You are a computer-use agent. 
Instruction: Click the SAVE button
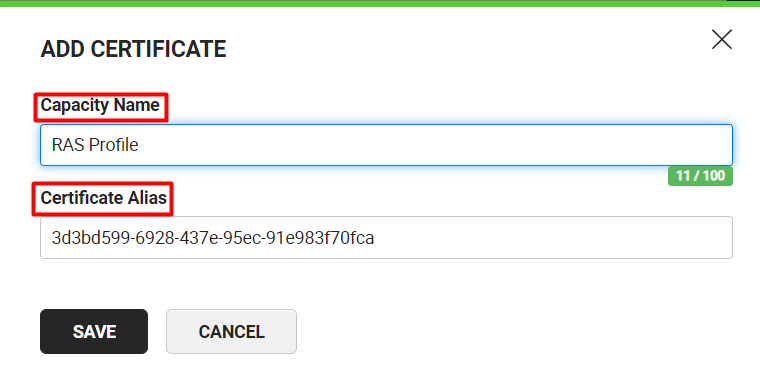94,332
